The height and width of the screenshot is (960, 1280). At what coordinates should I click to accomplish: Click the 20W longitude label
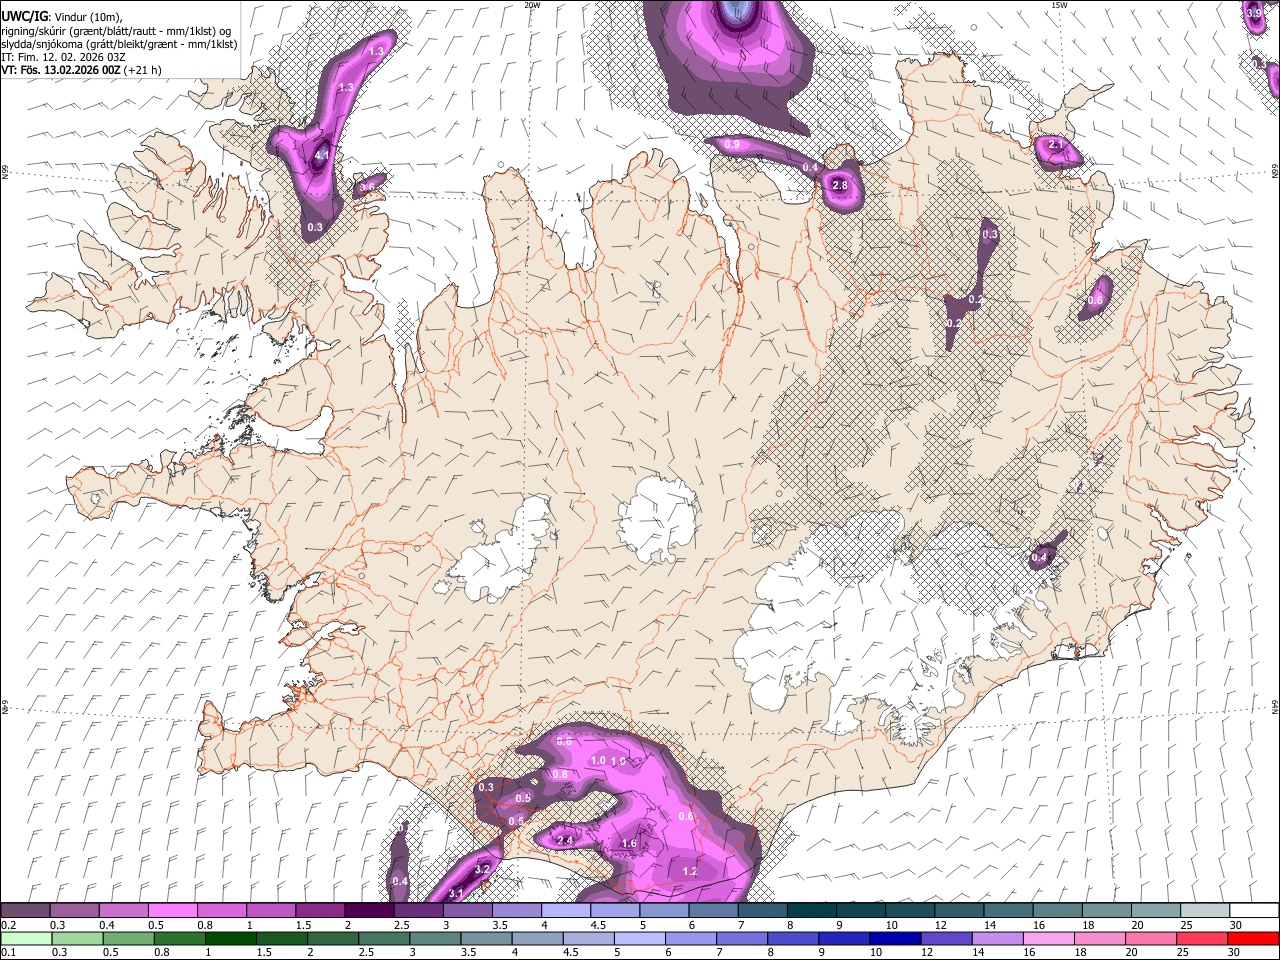pyautogui.click(x=532, y=5)
